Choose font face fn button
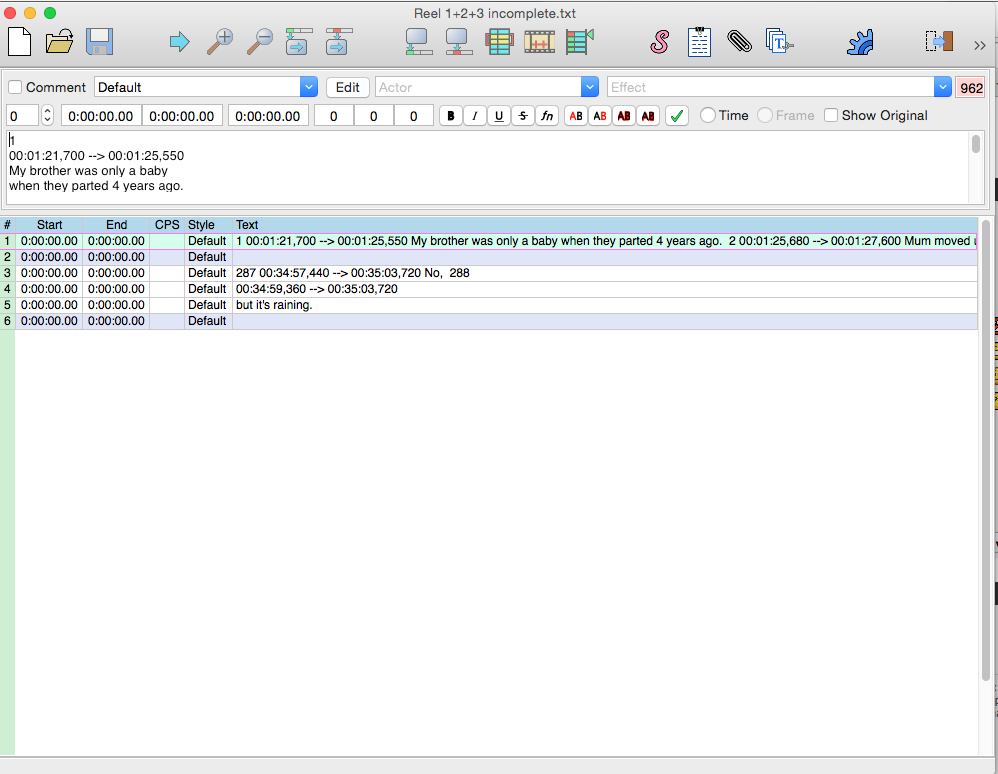This screenshot has height=774, width=998. pos(547,116)
